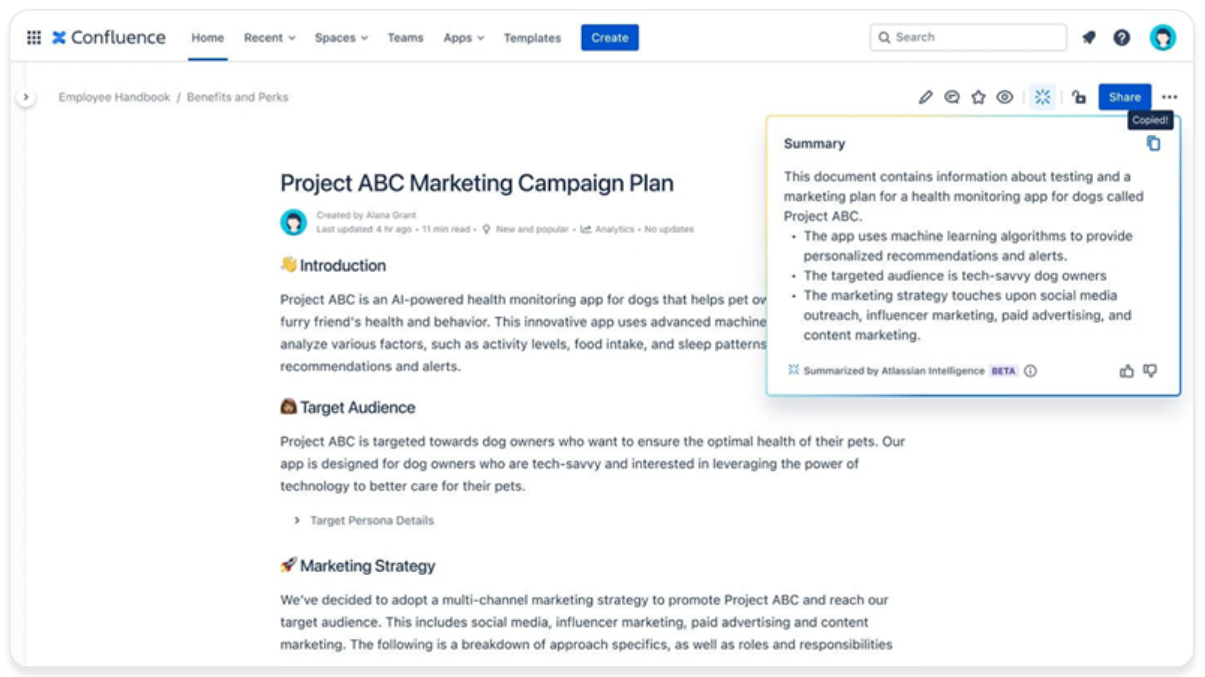
Task: Click the edit pencil icon
Action: pos(925,97)
